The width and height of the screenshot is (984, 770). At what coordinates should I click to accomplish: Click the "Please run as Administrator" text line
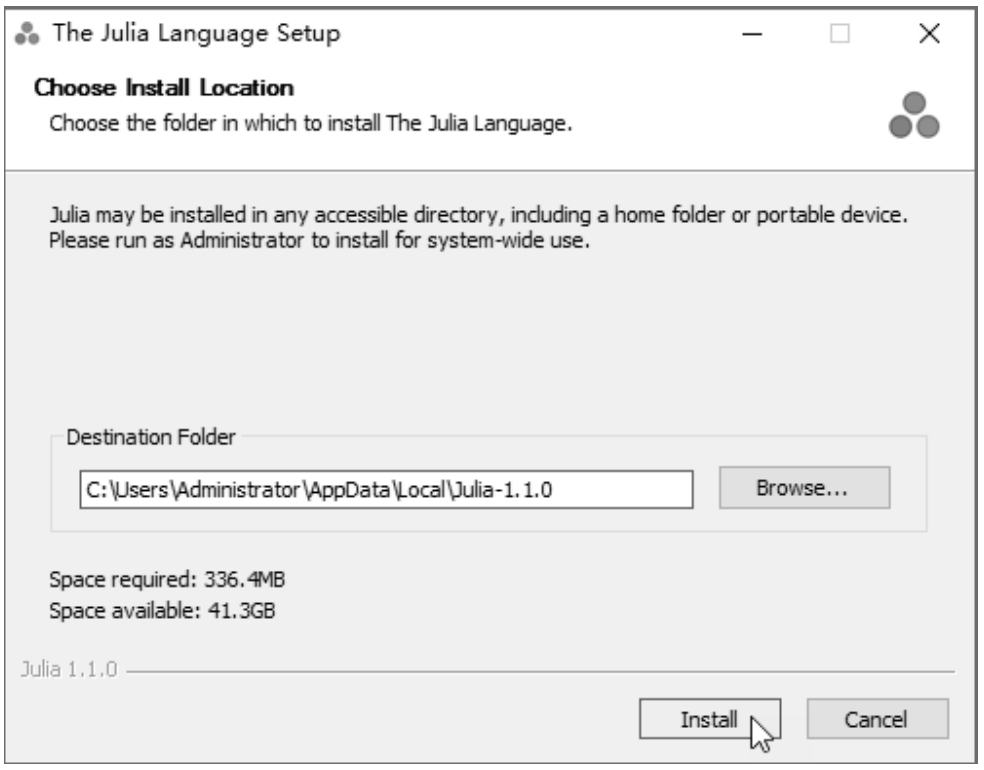[x=319, y=240]
